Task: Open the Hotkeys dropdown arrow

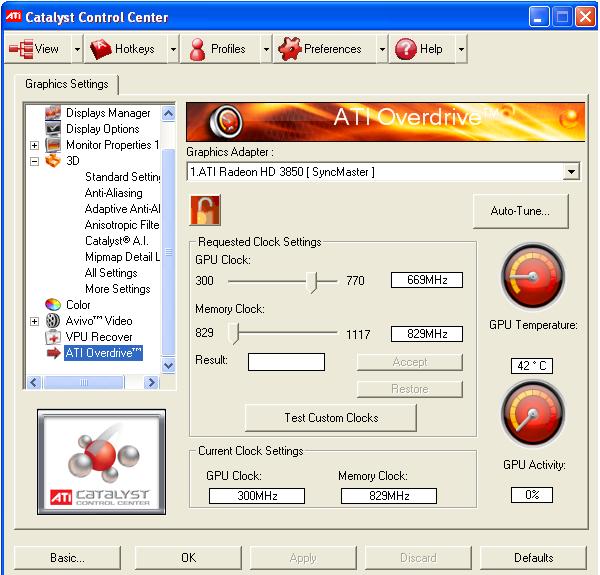Action: (x=173, y=49)
